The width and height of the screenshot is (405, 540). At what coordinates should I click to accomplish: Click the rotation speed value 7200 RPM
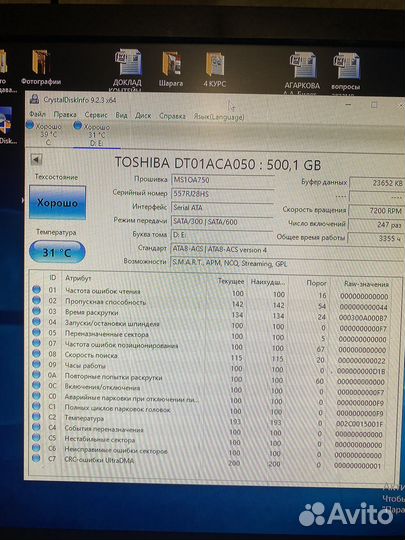(376, 210)
